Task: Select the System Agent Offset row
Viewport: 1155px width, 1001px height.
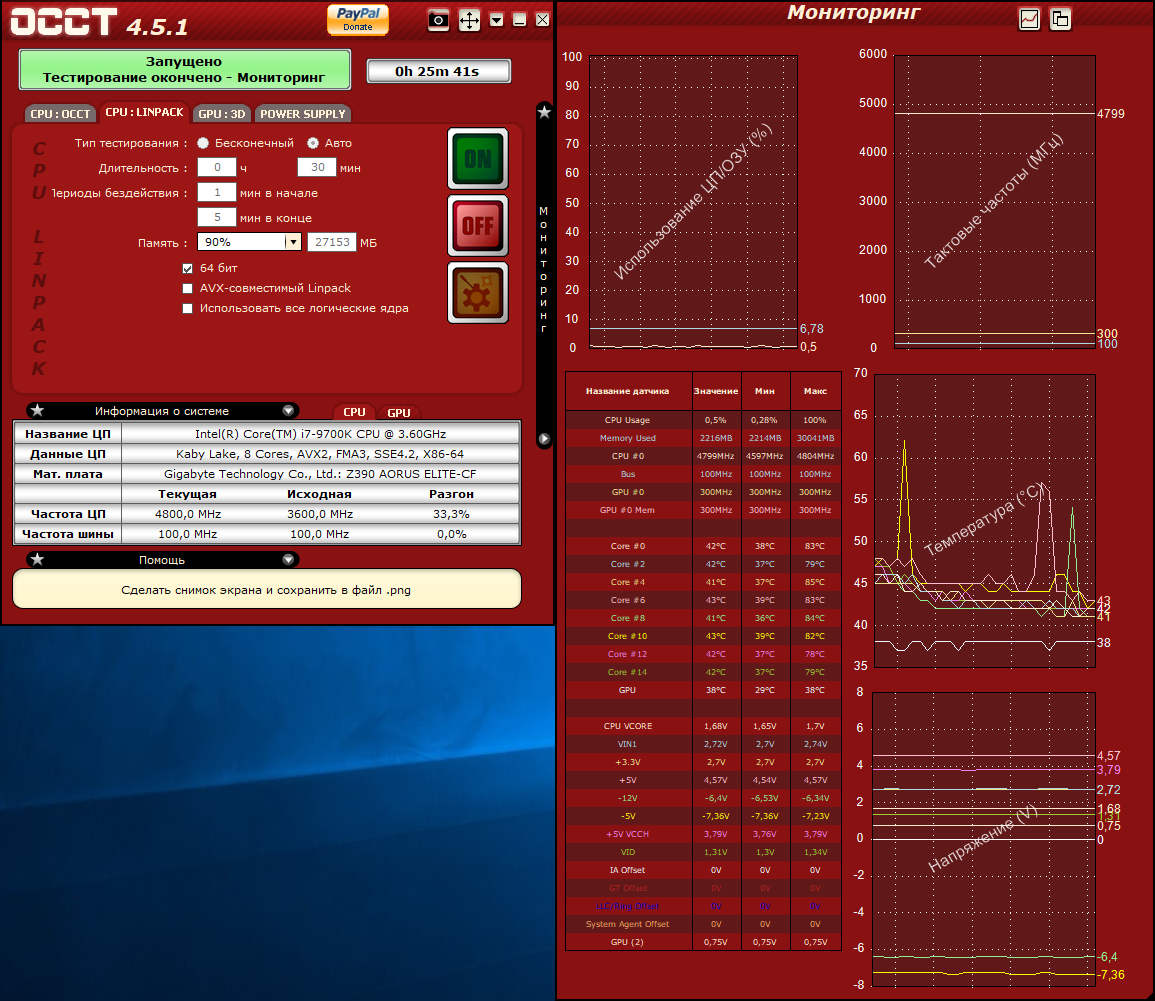Action: point(703,924)
